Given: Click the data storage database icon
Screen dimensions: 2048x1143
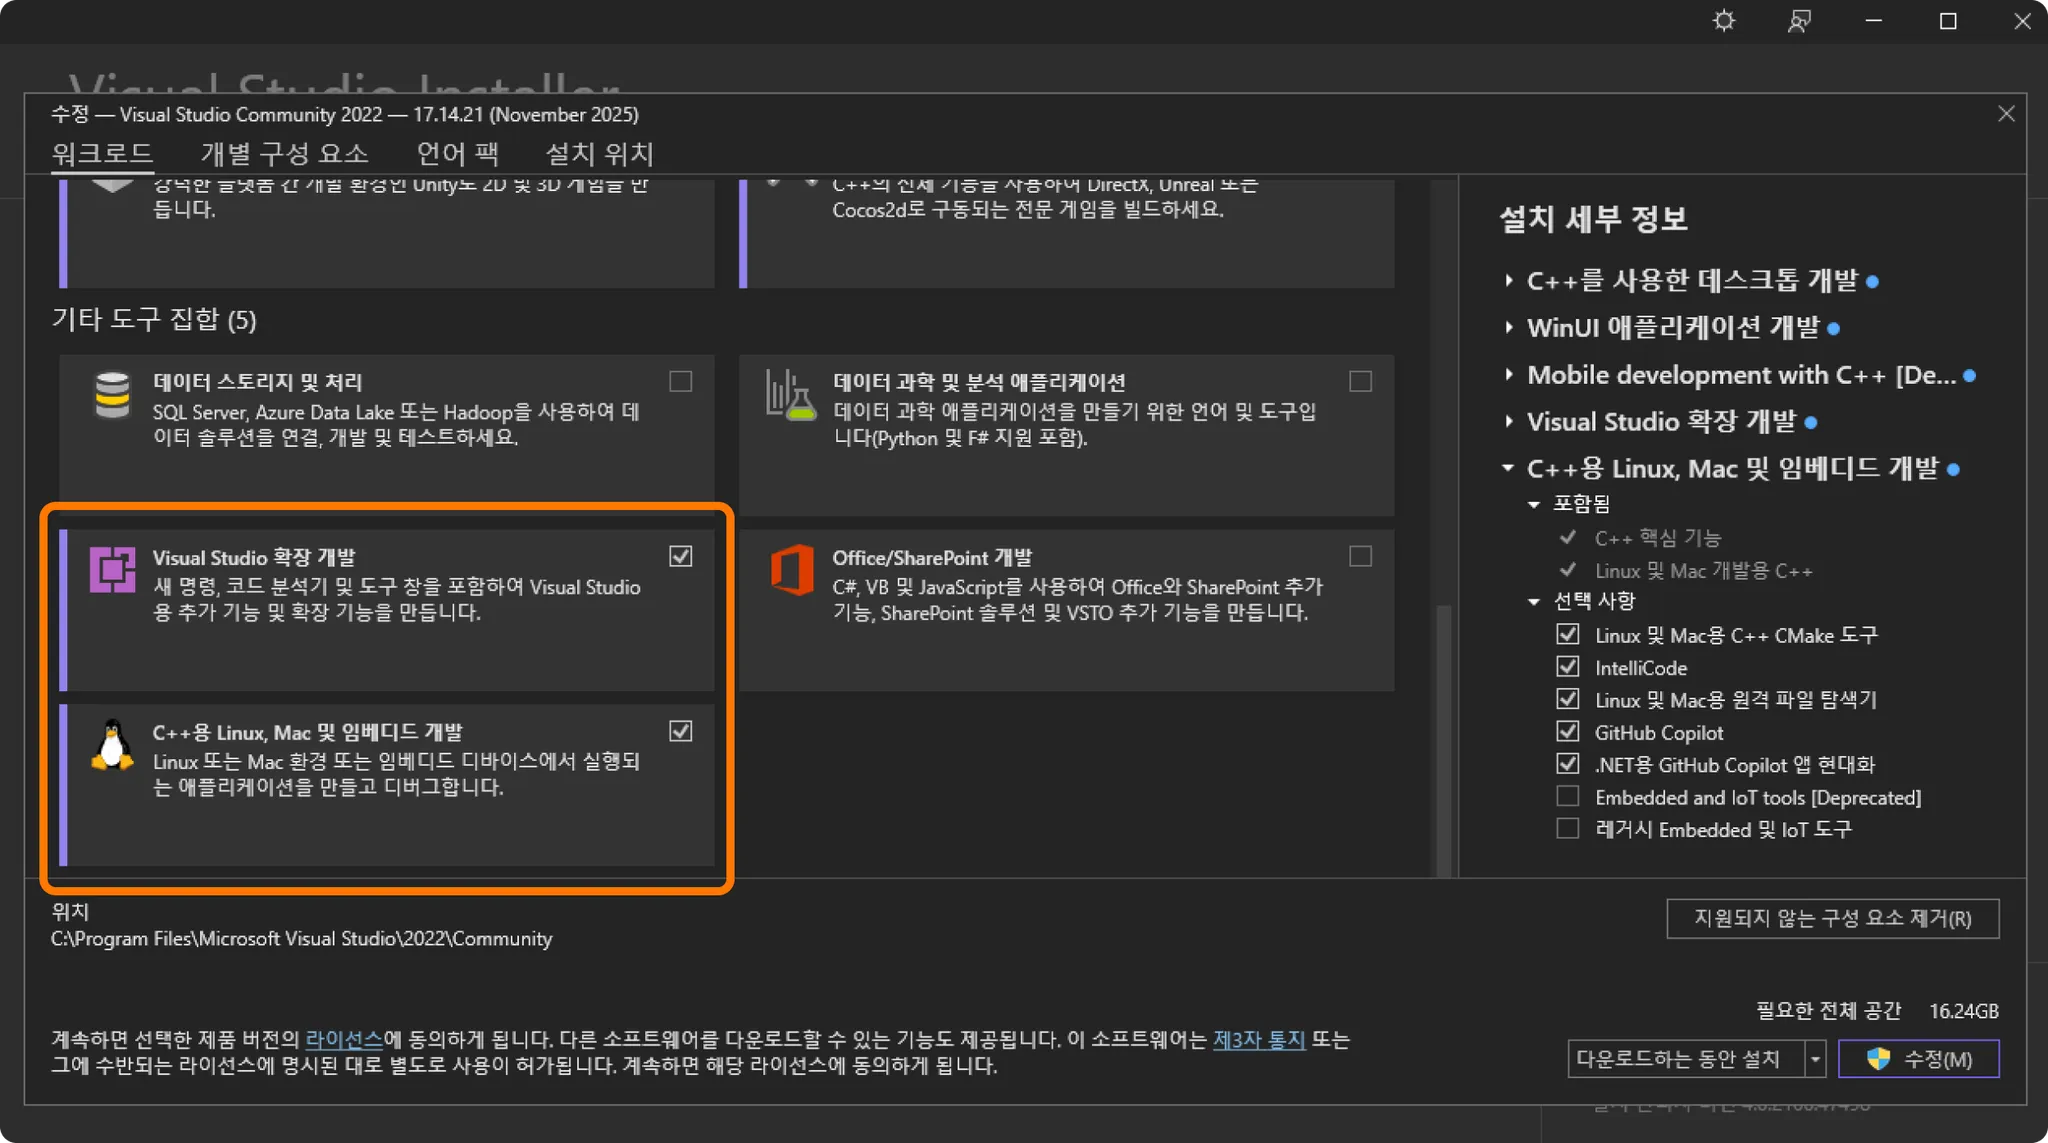Looking at the screenshot, I should coord(112,396).
